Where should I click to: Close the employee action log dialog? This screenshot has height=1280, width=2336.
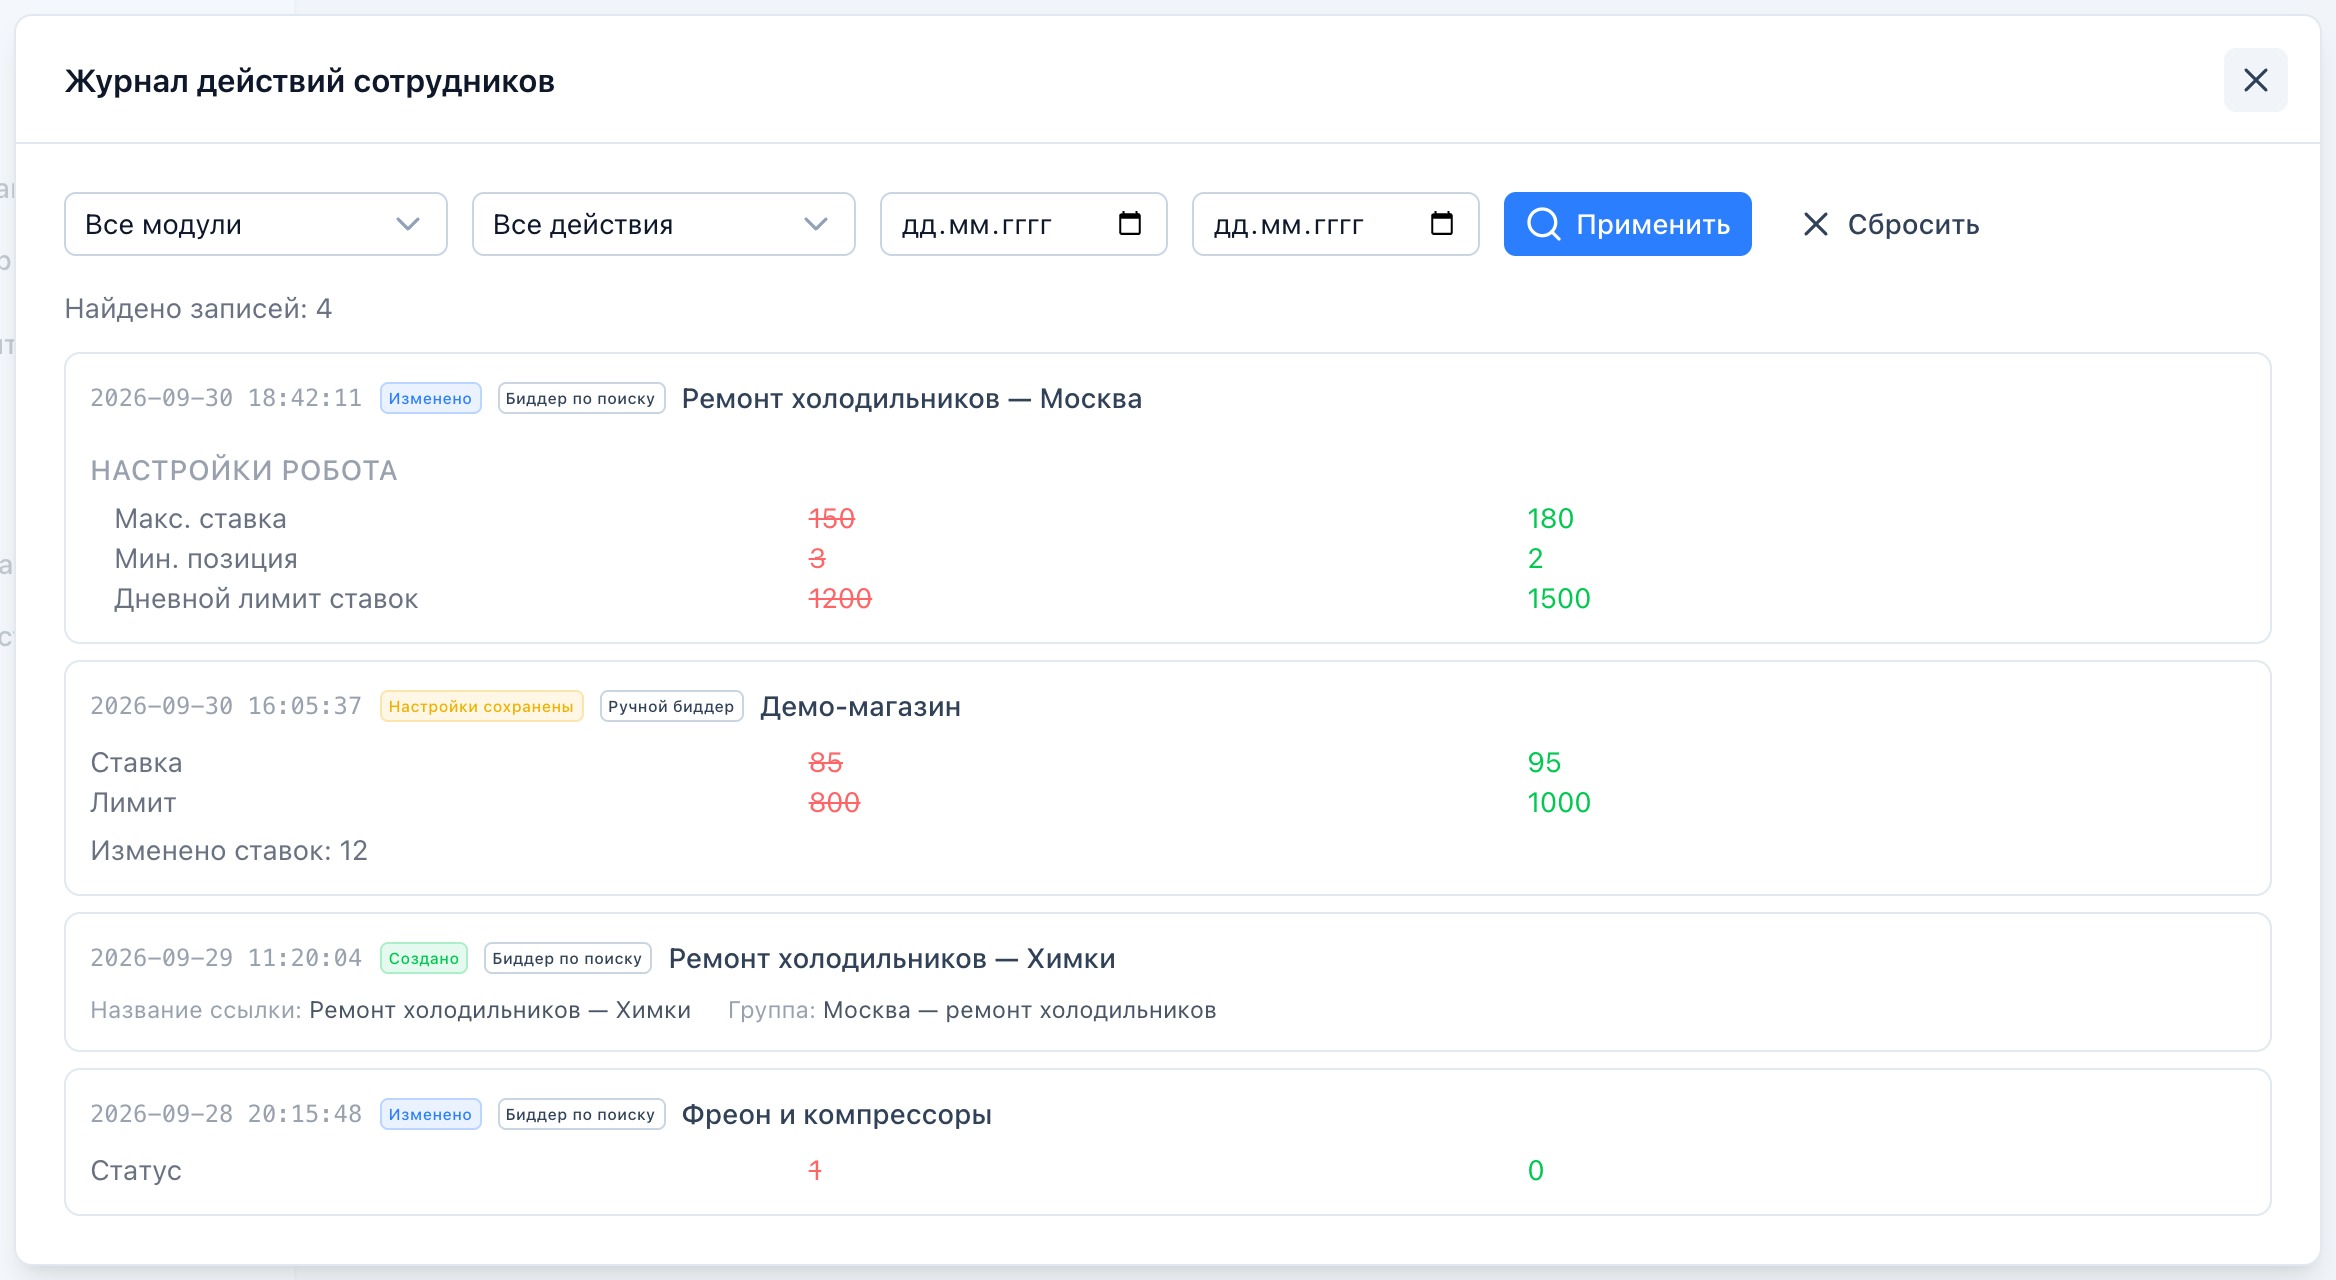coord(2255,80)
